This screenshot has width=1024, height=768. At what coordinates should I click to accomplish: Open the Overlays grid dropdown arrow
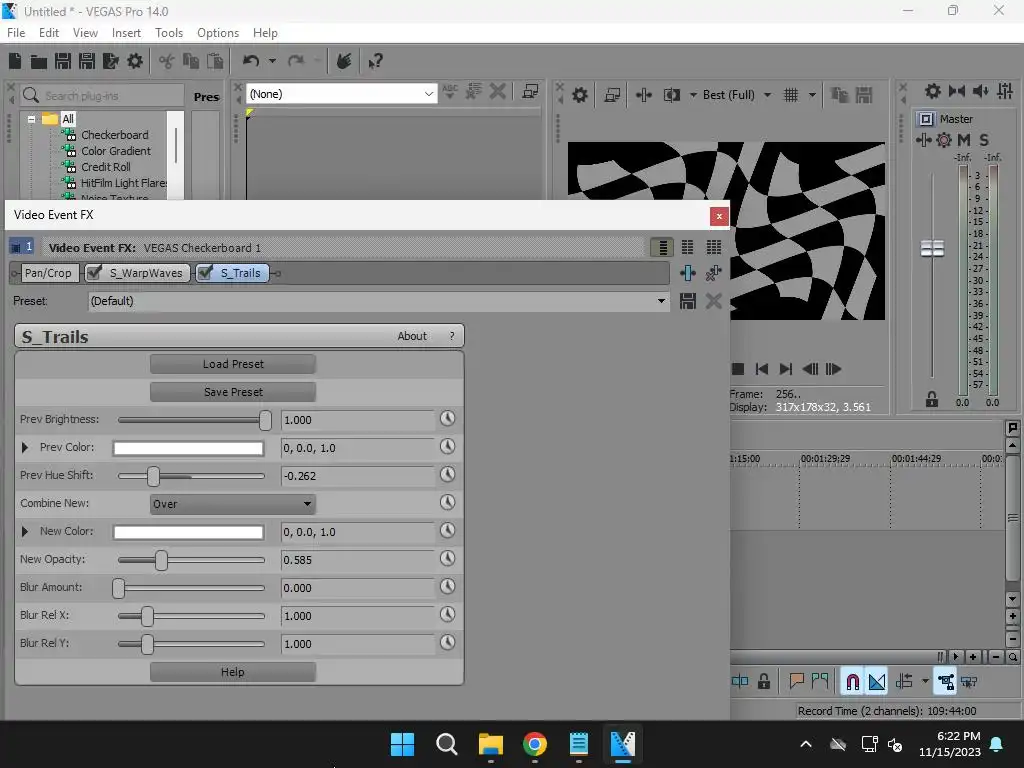pos(812,95)
